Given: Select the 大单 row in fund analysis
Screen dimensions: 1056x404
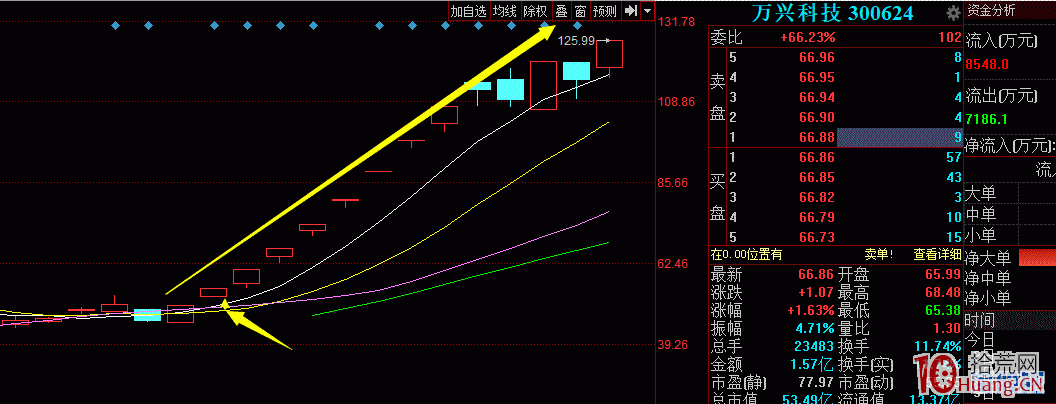Looking at the screenshot, I should (1010, 194).
